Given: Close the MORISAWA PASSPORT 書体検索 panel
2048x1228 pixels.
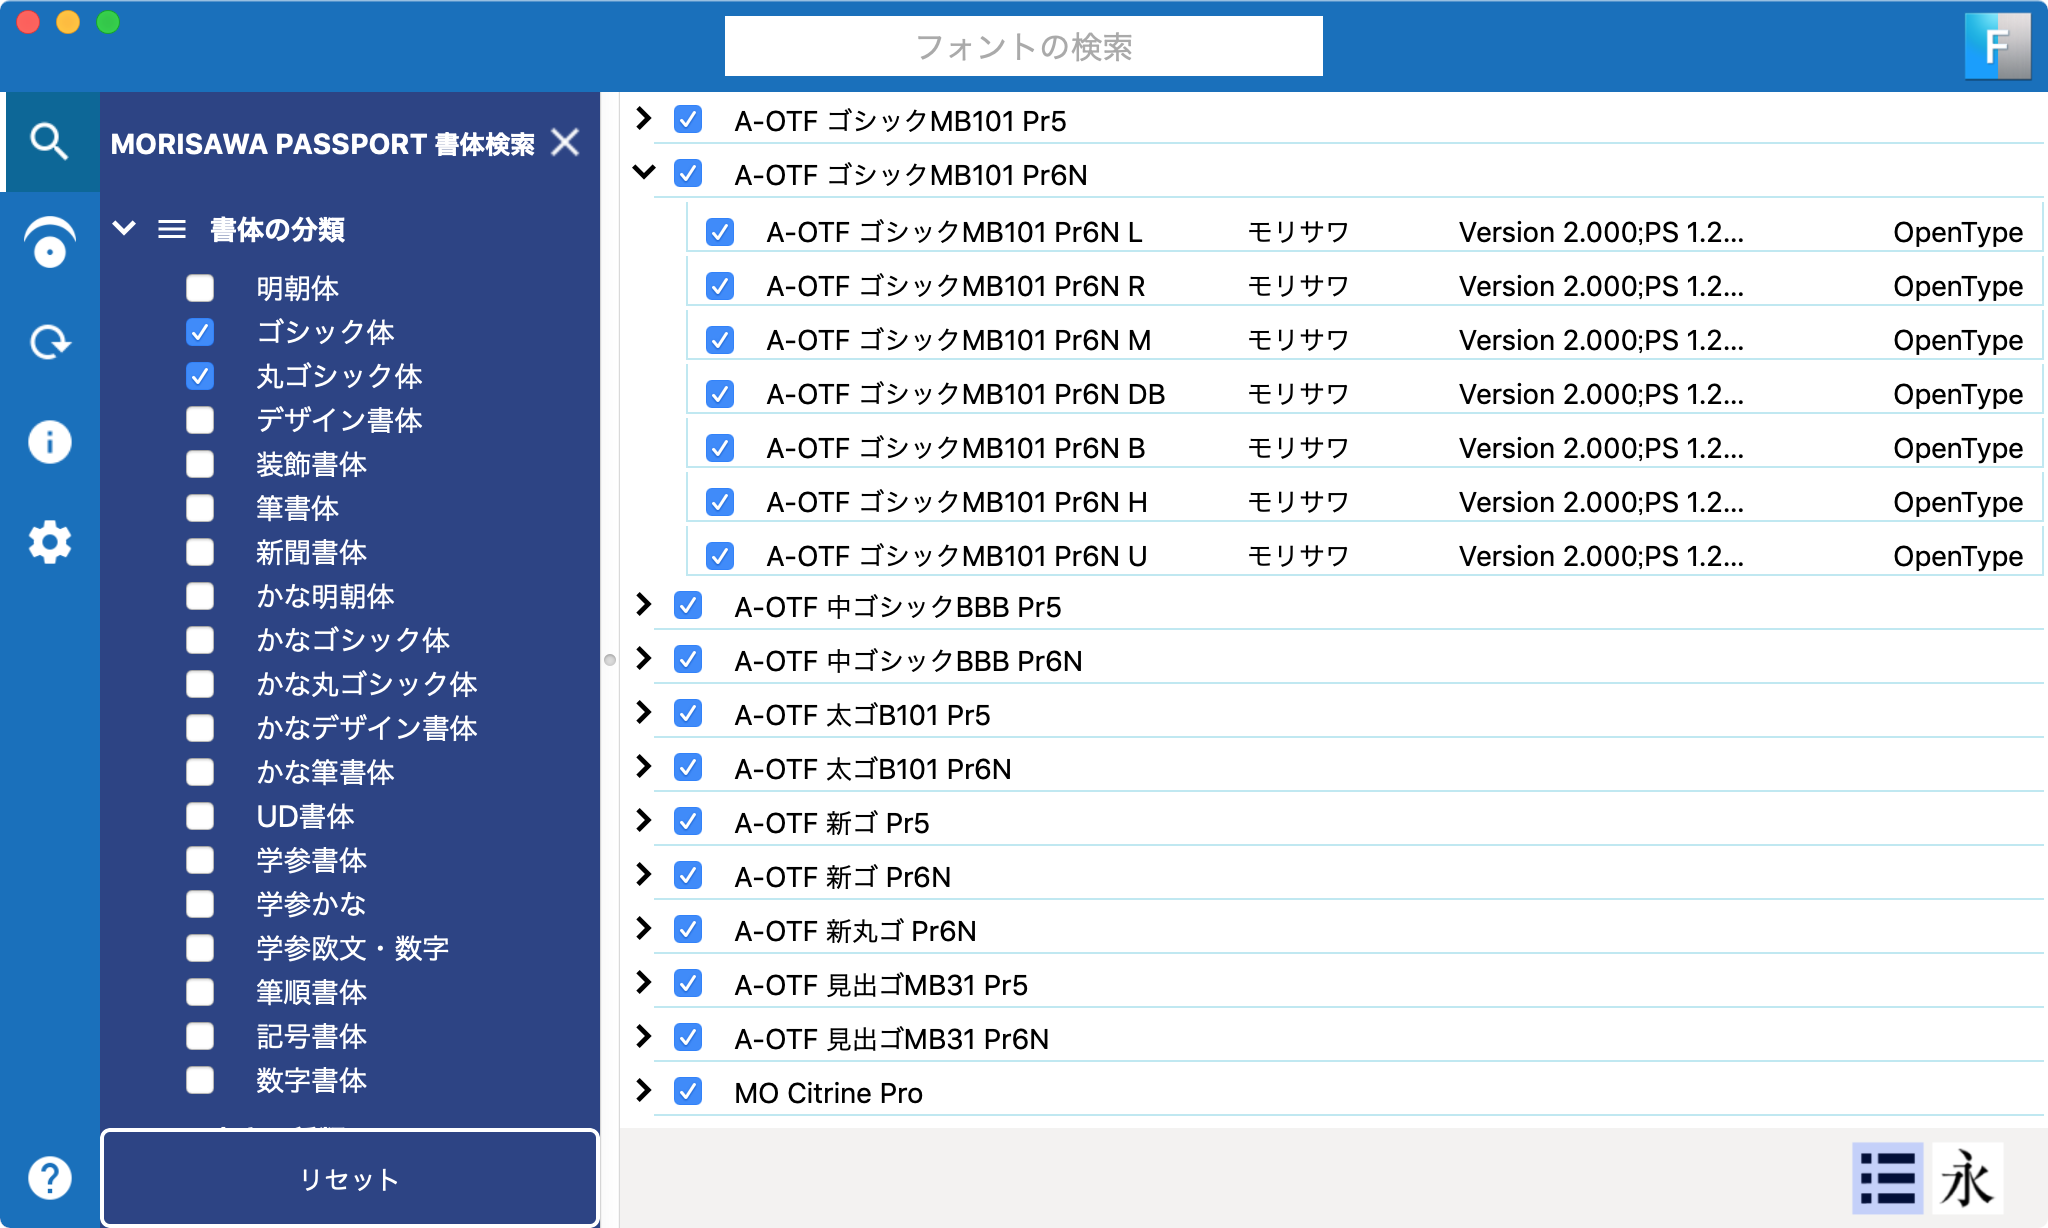Looking at the screenshot, I should [x=566, y=142].
